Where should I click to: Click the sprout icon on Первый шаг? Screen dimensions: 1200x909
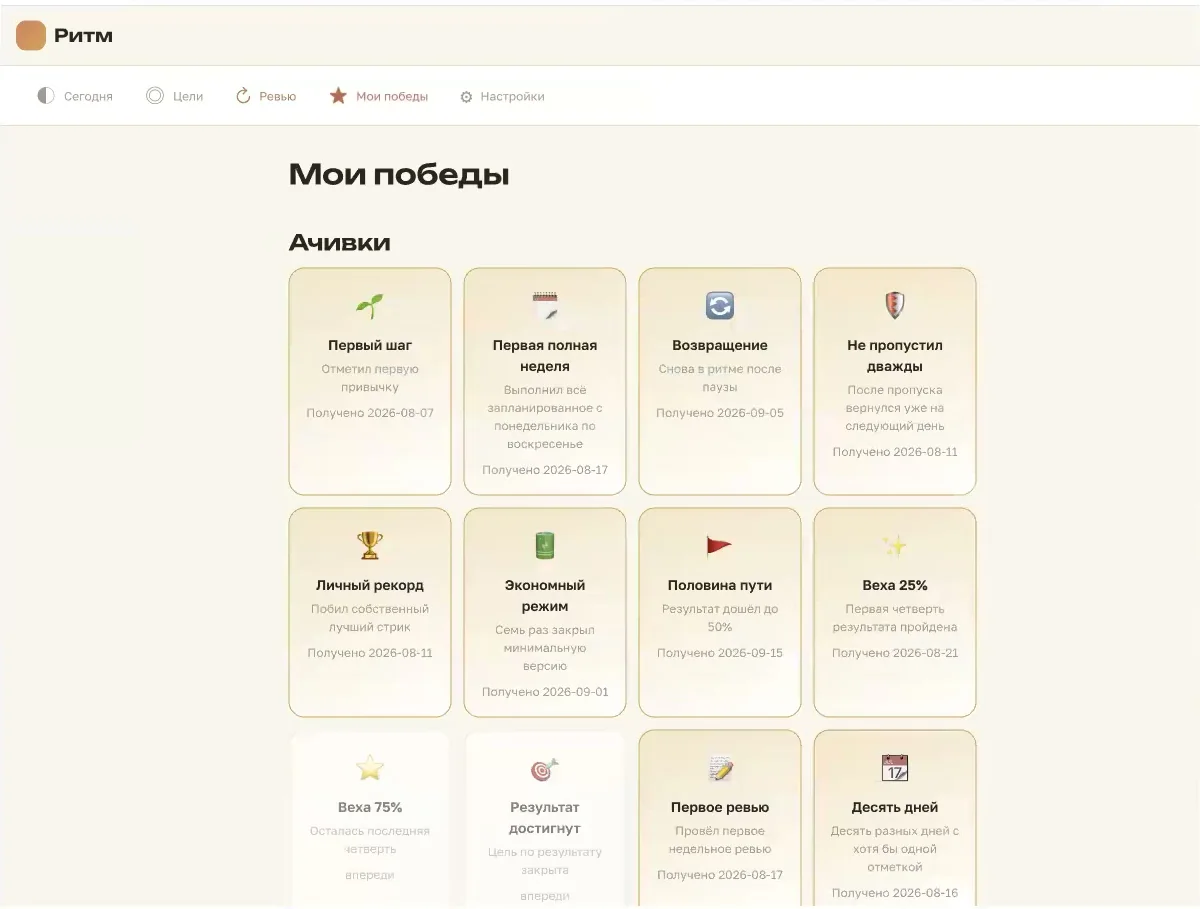[x=370, y=306]
